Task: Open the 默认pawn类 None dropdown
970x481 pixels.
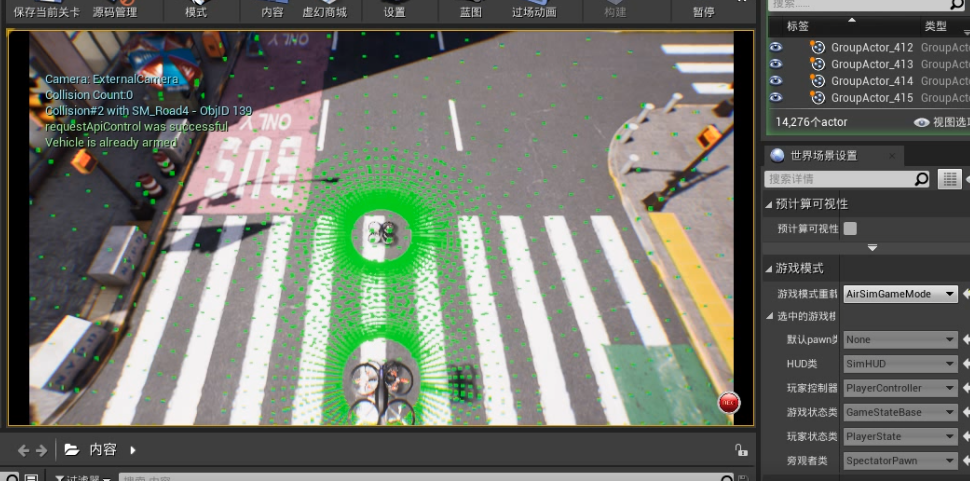Action: coord(901,339)
